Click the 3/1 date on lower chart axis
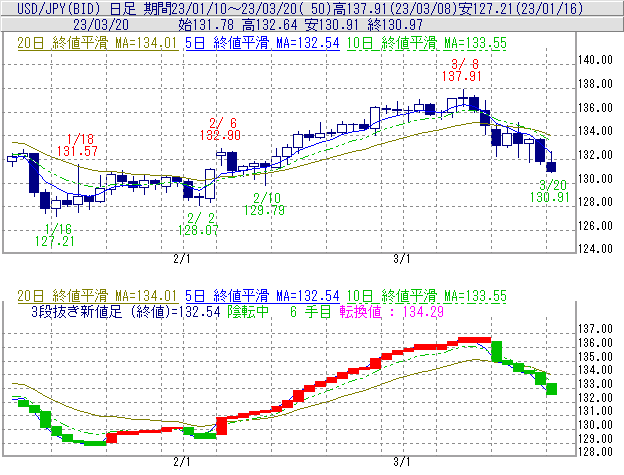Screen dimensions: 624x475 [x=402, y=462]
